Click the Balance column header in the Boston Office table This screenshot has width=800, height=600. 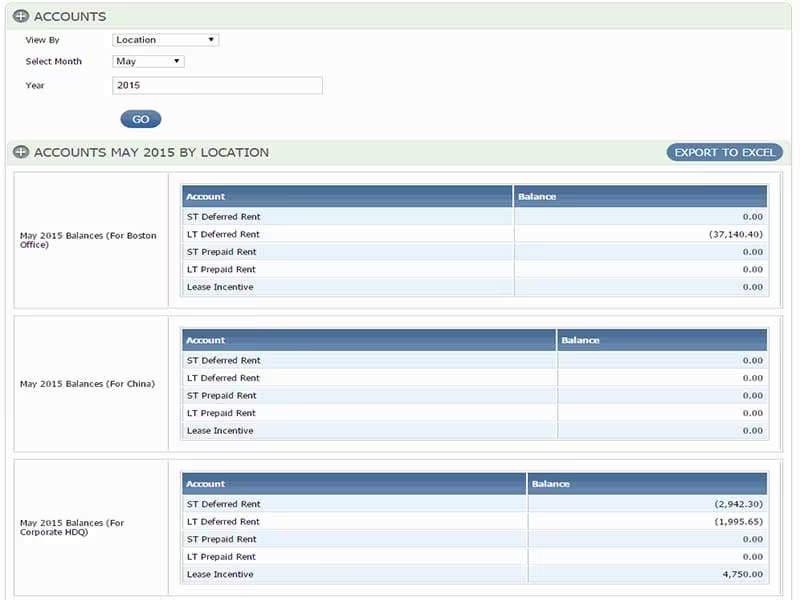pos(640,196)
